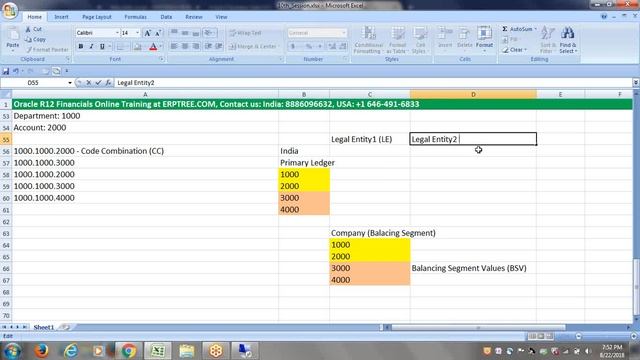Toggle Center text alignment
Screen dimensions: 640x360
(x=185, y=47)
